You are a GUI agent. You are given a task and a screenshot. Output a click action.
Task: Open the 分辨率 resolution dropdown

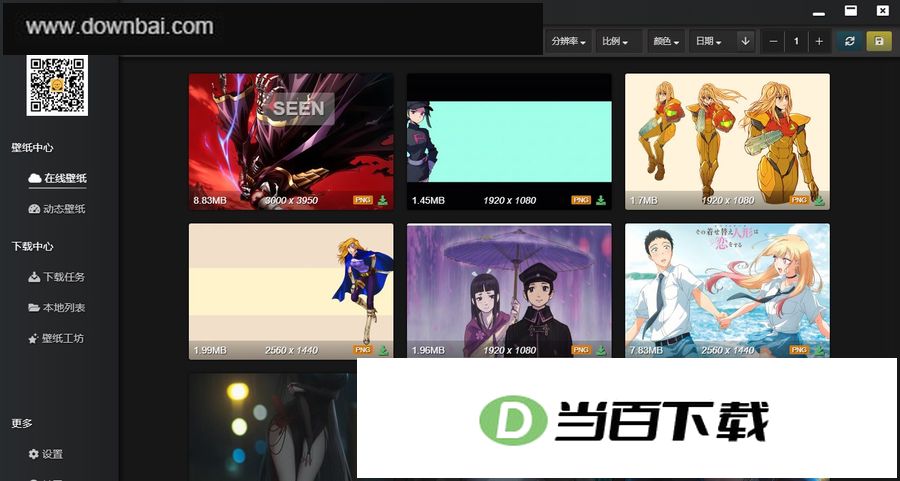coord(568,41)
